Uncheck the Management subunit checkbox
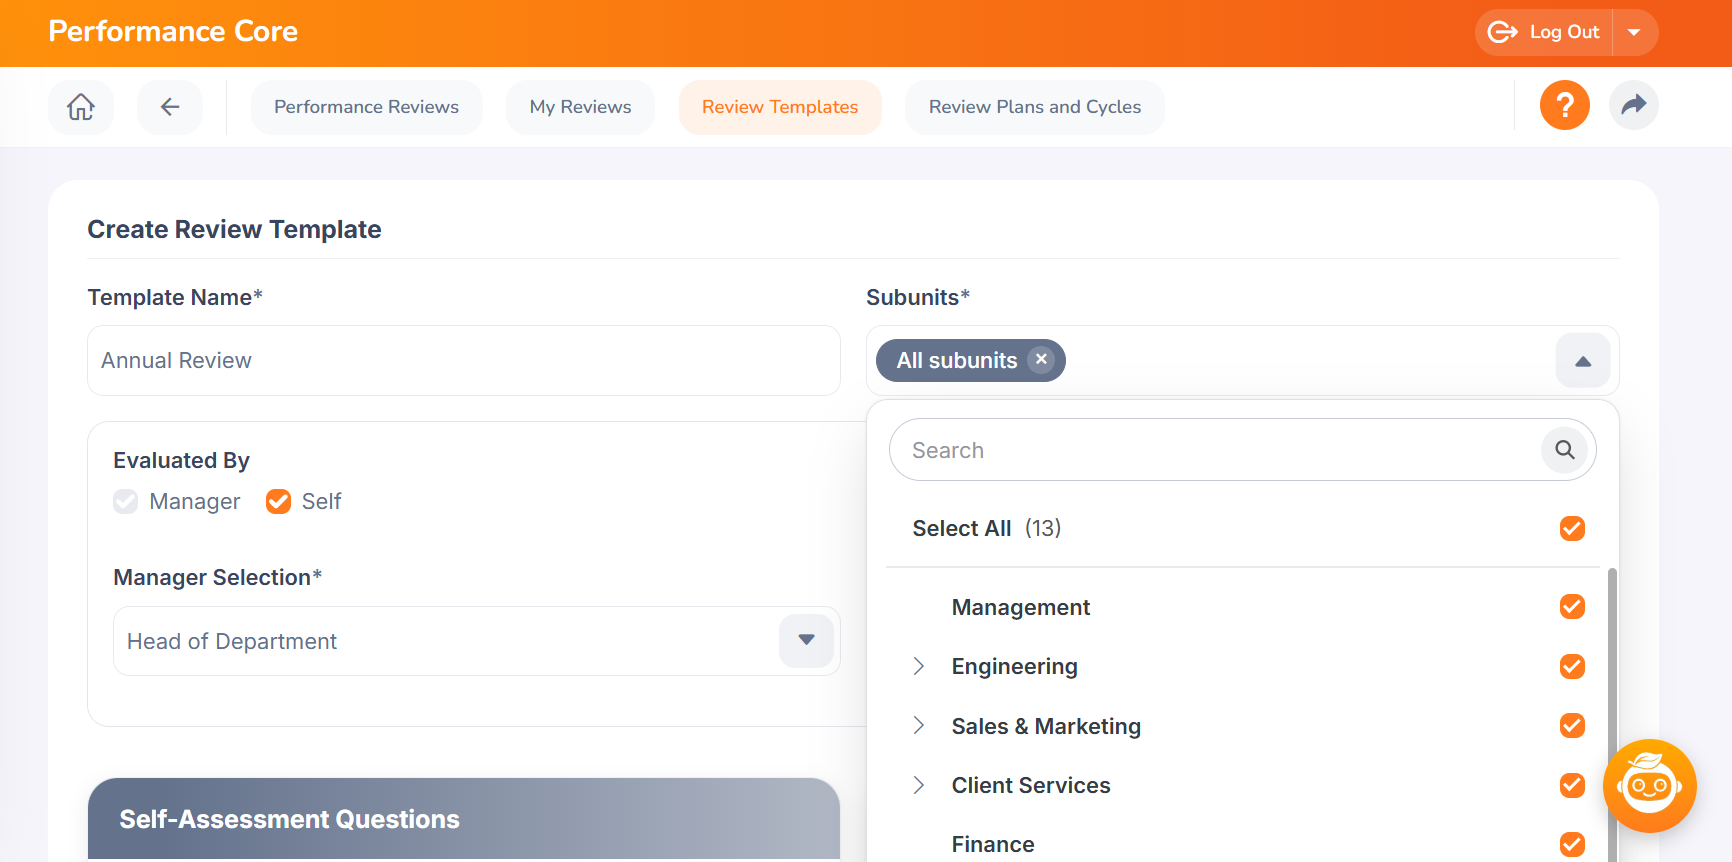Image resolution: width=1732 pixels, height=862 pixels. click(1572, 607)
